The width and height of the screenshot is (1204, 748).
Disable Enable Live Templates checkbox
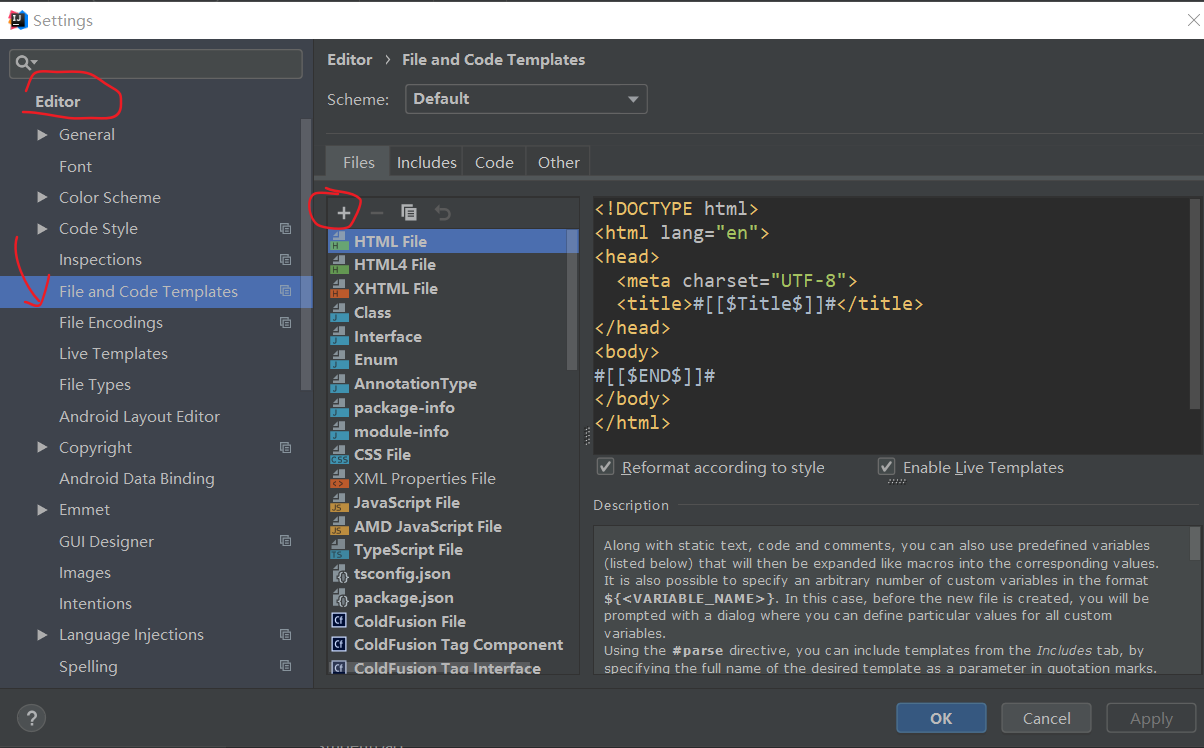point(886,467)
